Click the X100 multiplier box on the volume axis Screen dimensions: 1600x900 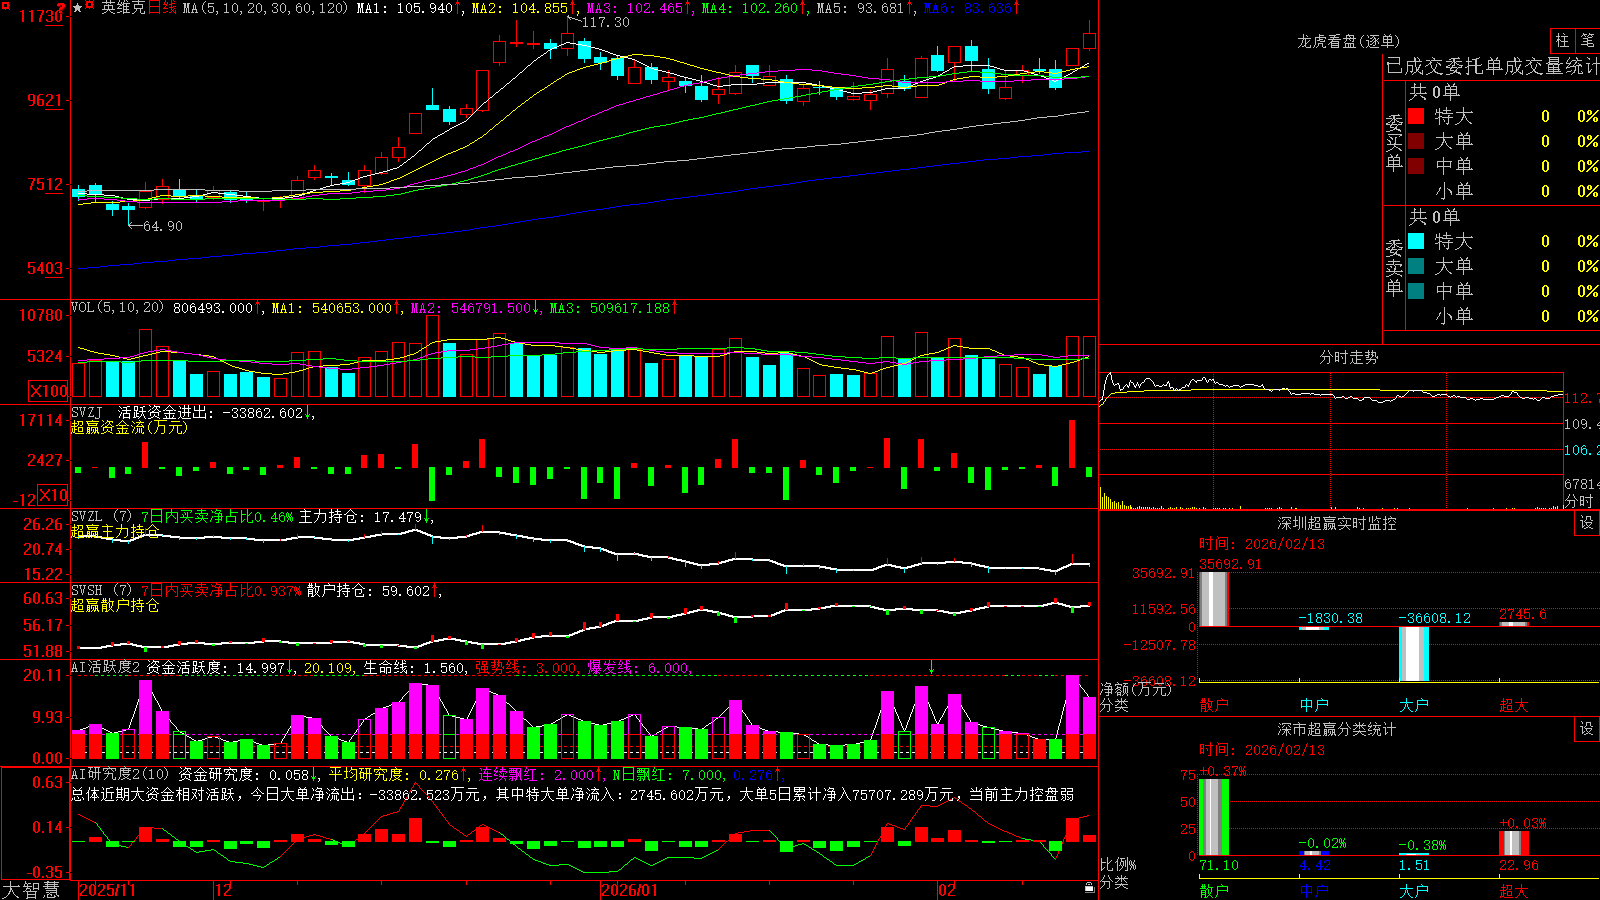(48, 391)
